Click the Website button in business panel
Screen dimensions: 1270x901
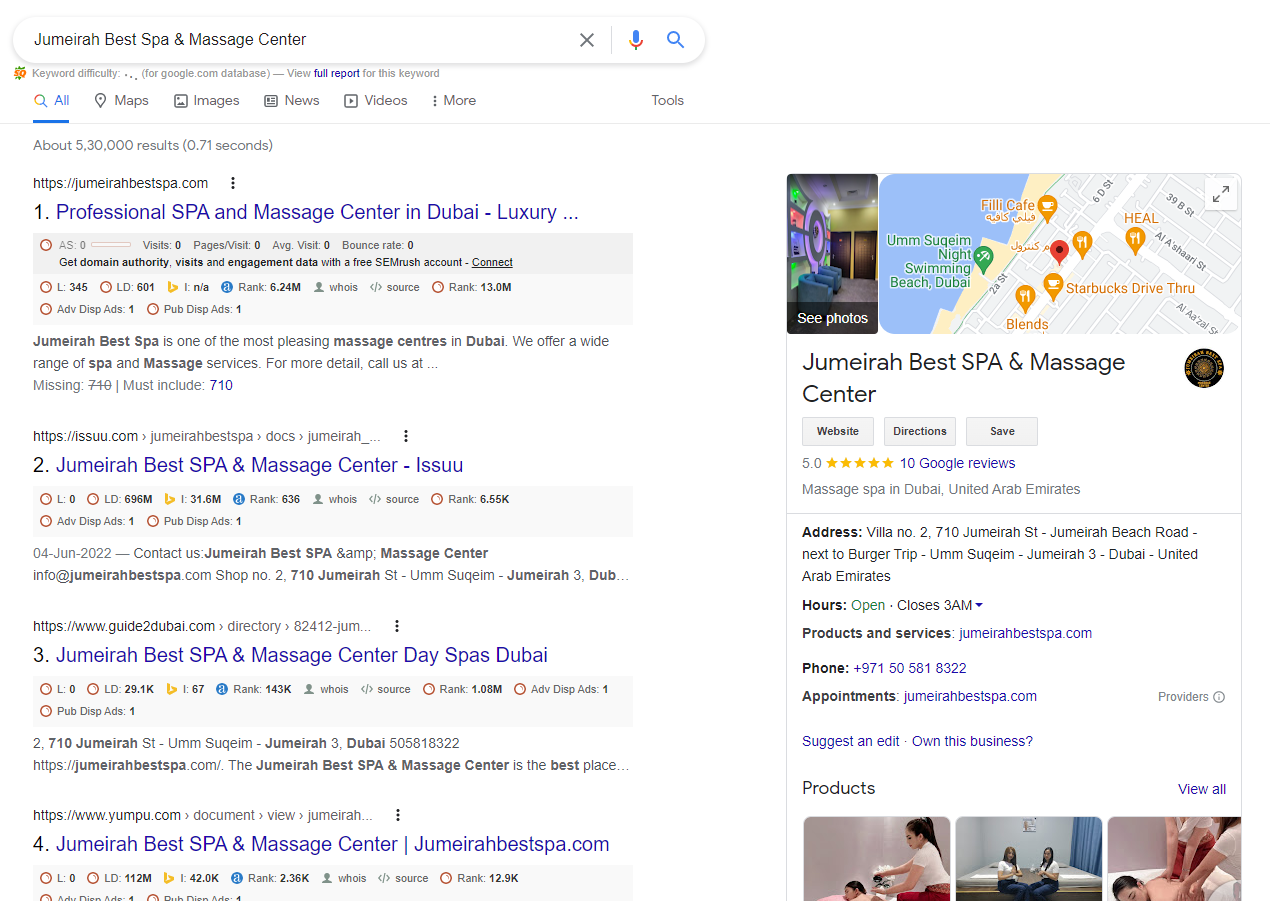837,431
